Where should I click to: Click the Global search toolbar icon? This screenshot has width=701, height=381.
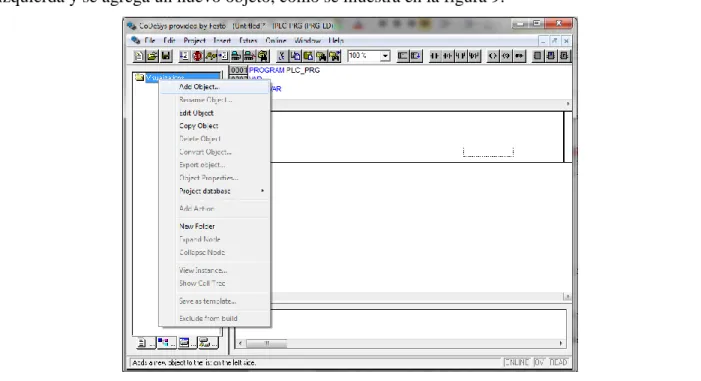tap(262, 56)
